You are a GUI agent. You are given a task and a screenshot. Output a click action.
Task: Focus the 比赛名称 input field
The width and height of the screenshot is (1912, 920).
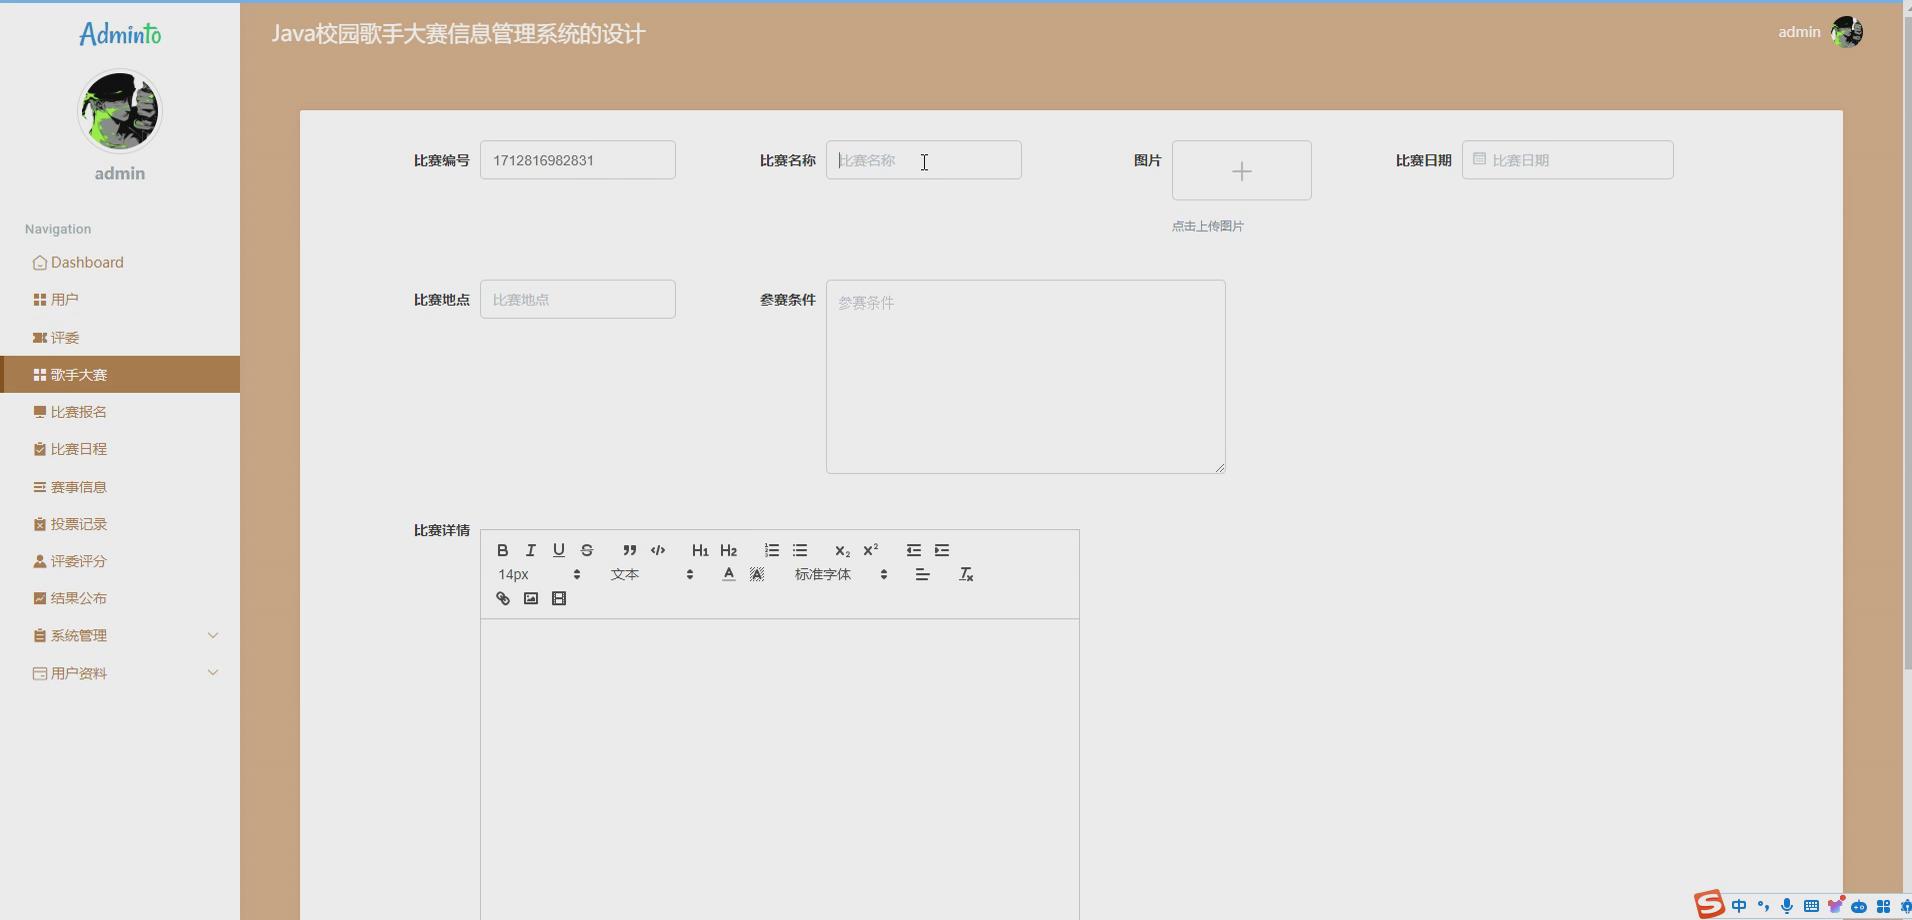click(924, 160)
